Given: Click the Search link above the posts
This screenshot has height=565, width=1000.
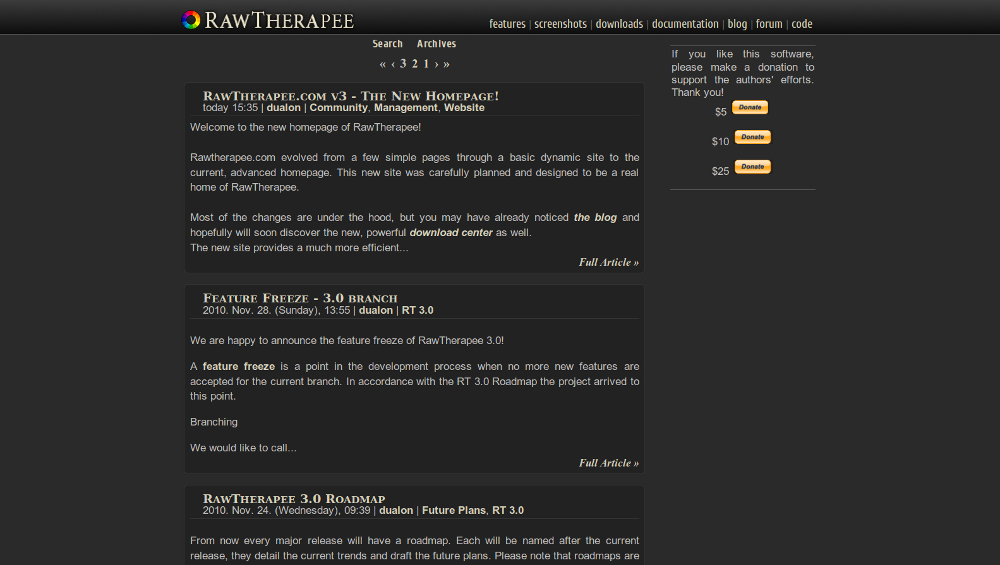Looking at the screenshot, I should 387,43.
